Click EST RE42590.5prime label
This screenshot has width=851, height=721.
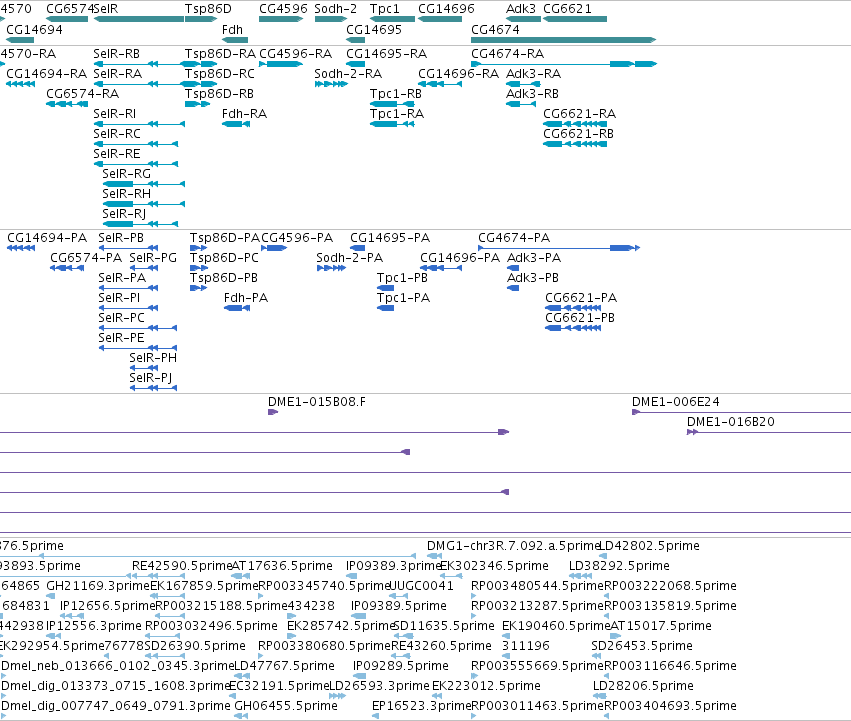point(182,566)
